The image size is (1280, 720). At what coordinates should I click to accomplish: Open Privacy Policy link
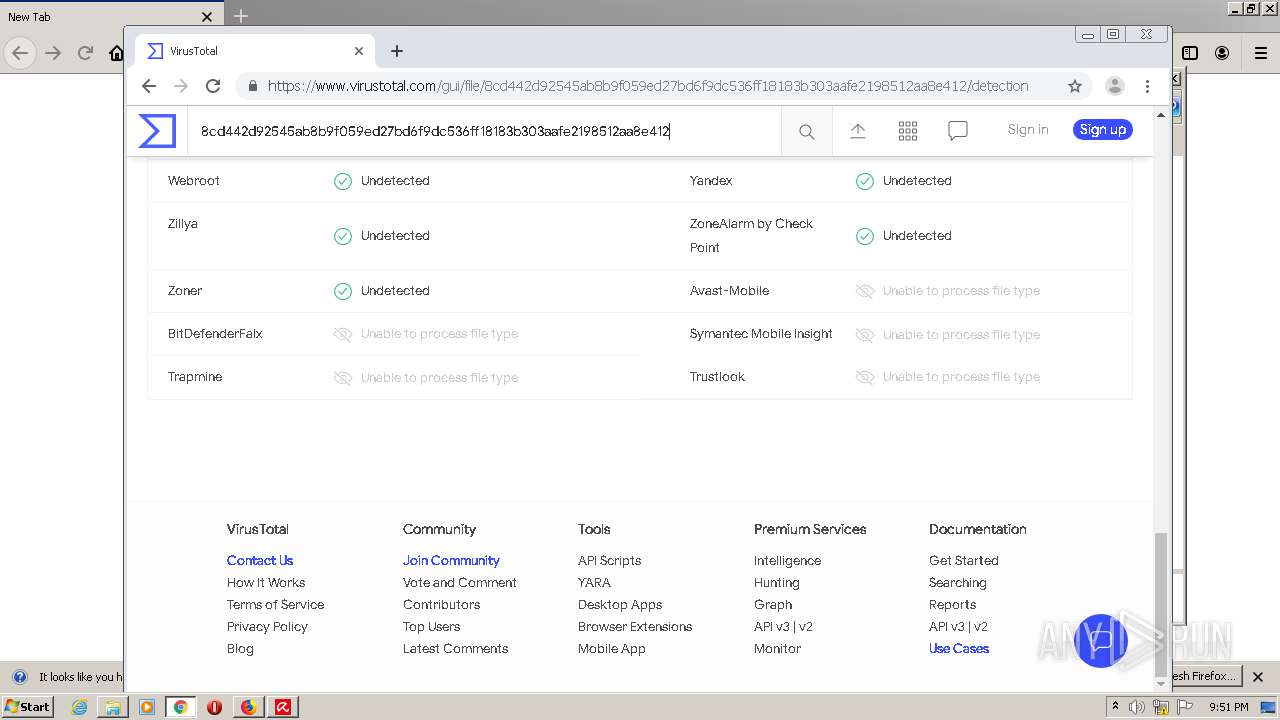(x=267, y=627)
